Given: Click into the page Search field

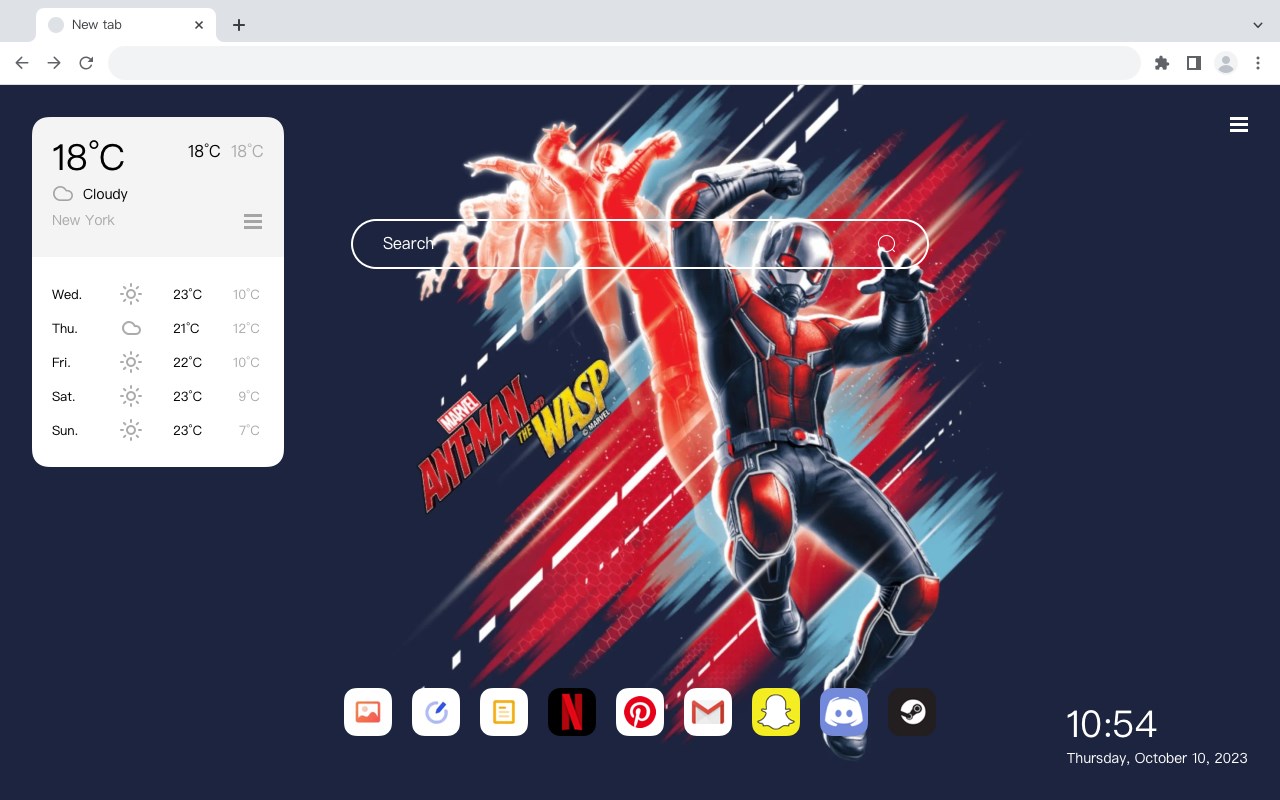Looking at the screenshot, I should click(x=640, y=244).
